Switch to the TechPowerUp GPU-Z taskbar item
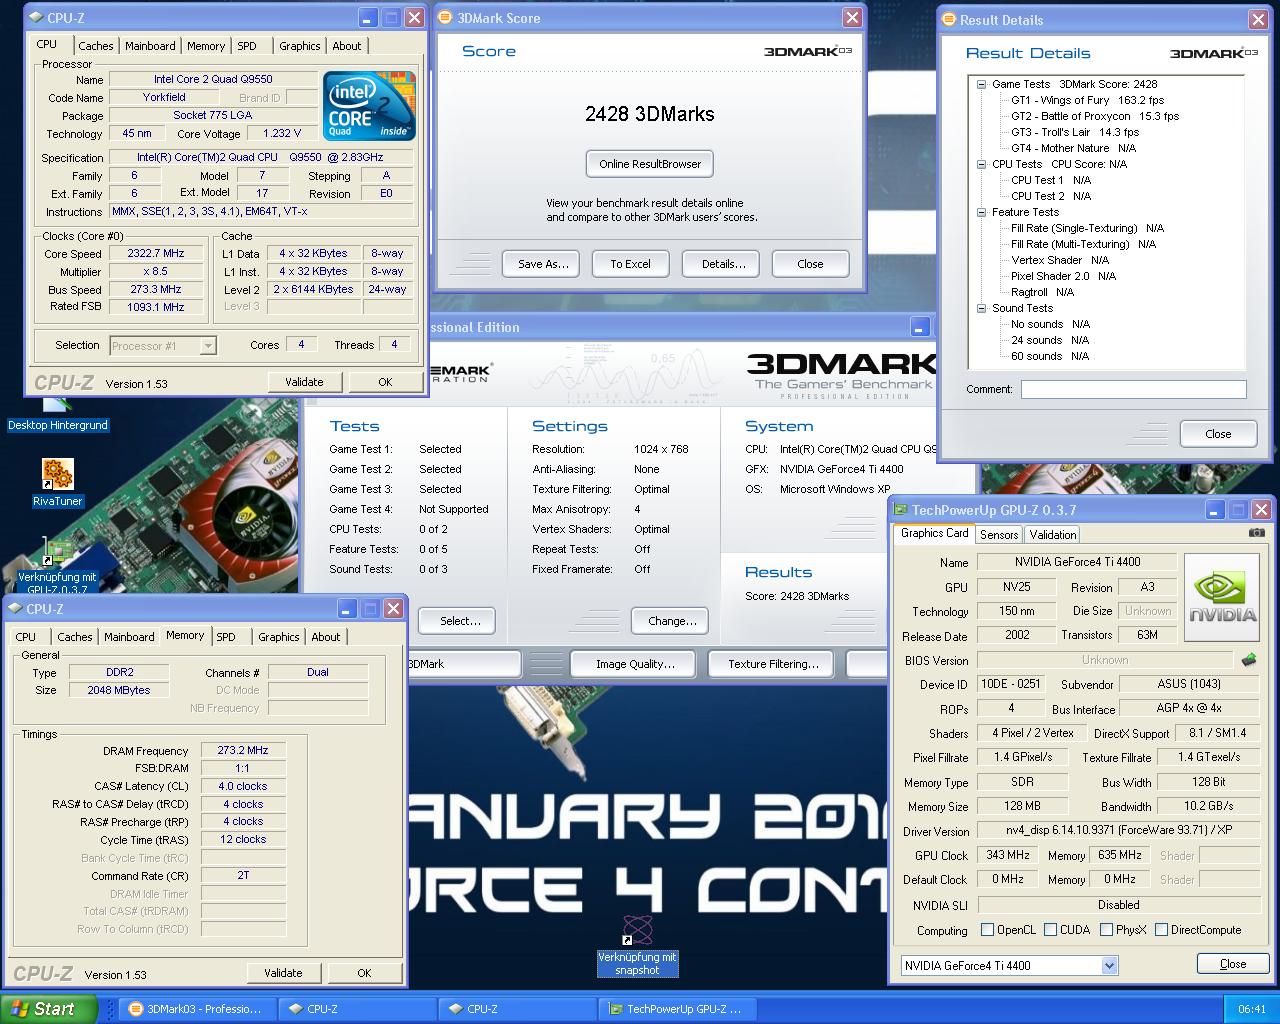The image size is (1280, 1024). 677,1009
